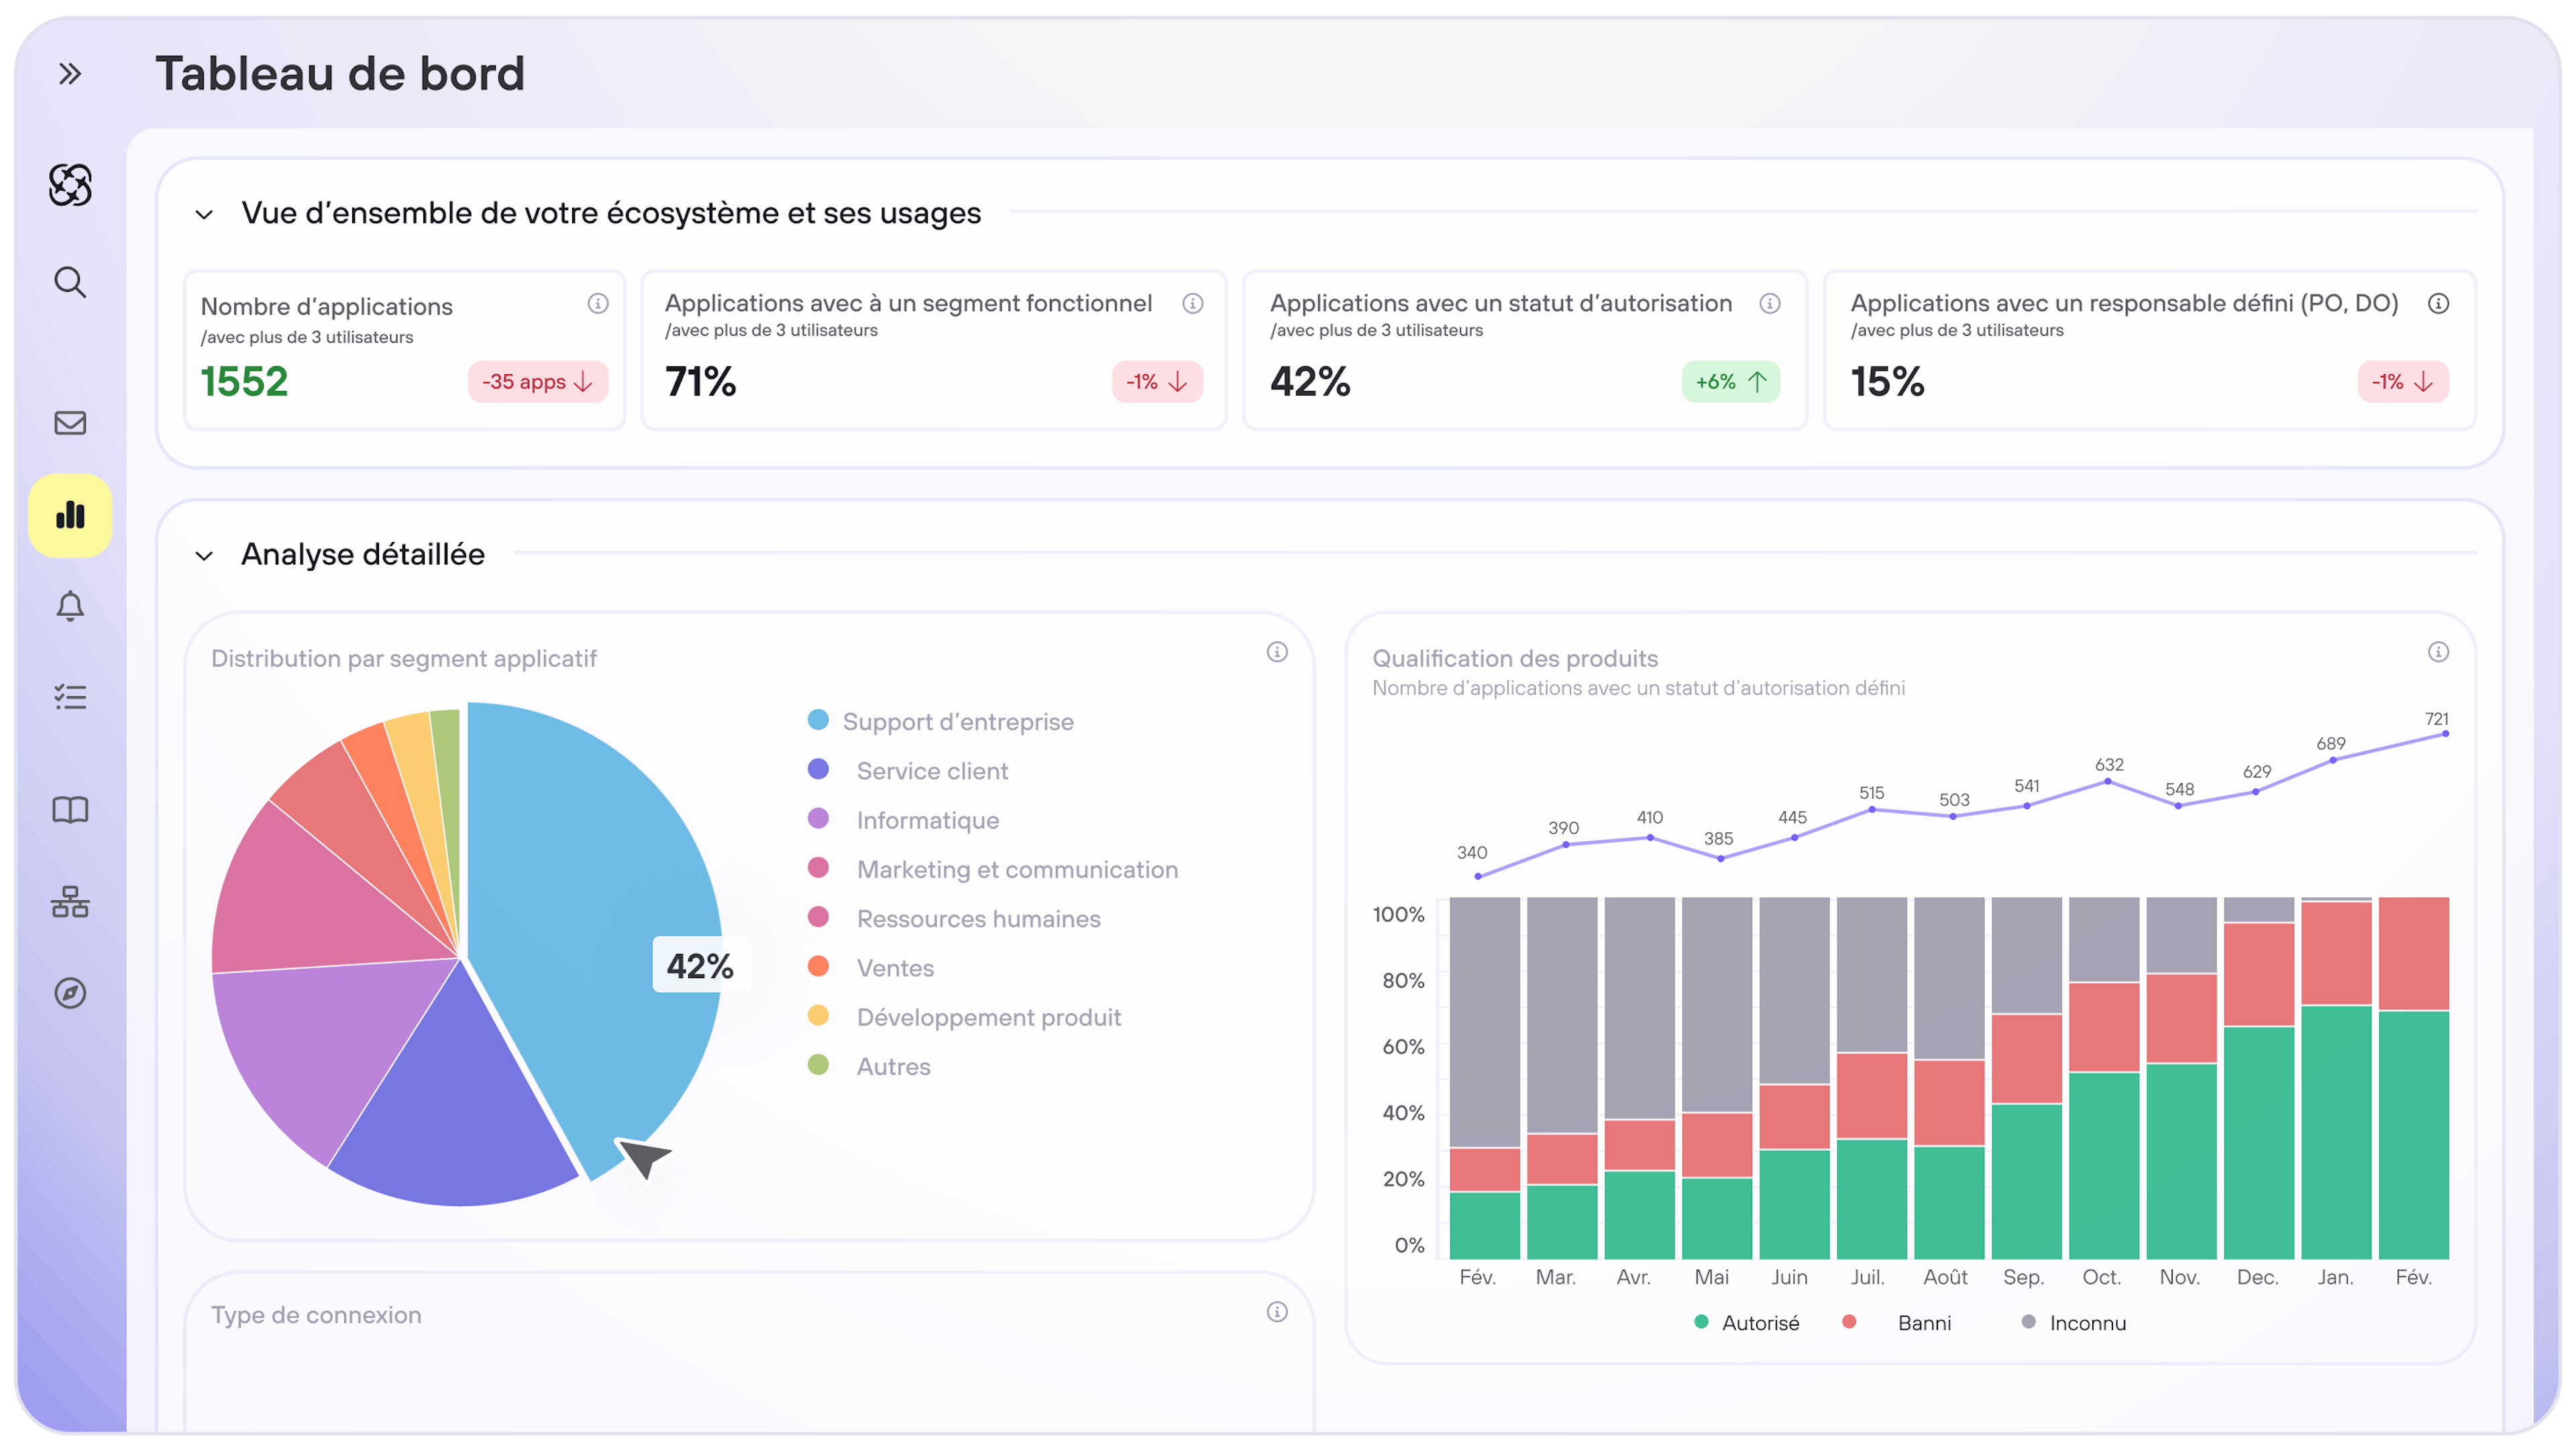Click the info icon on Nombre d'applications card
Screen dimensions: 2576x1449
tap(598, 303)
